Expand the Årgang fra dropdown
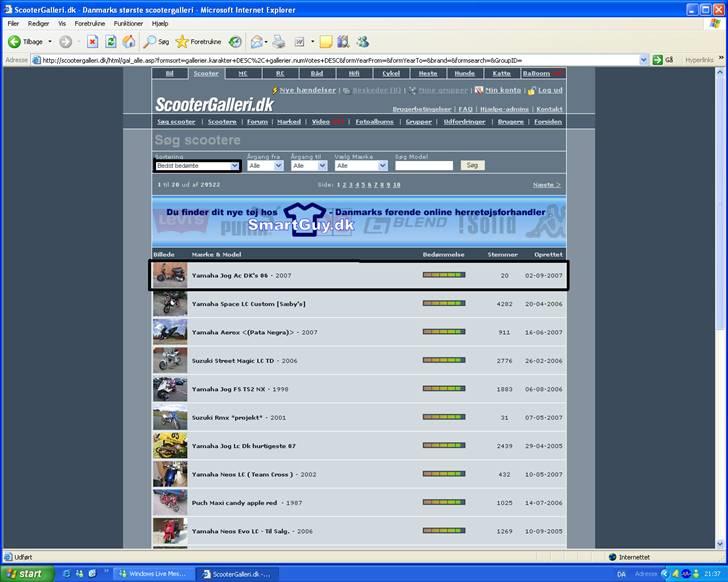 (264, 165)
